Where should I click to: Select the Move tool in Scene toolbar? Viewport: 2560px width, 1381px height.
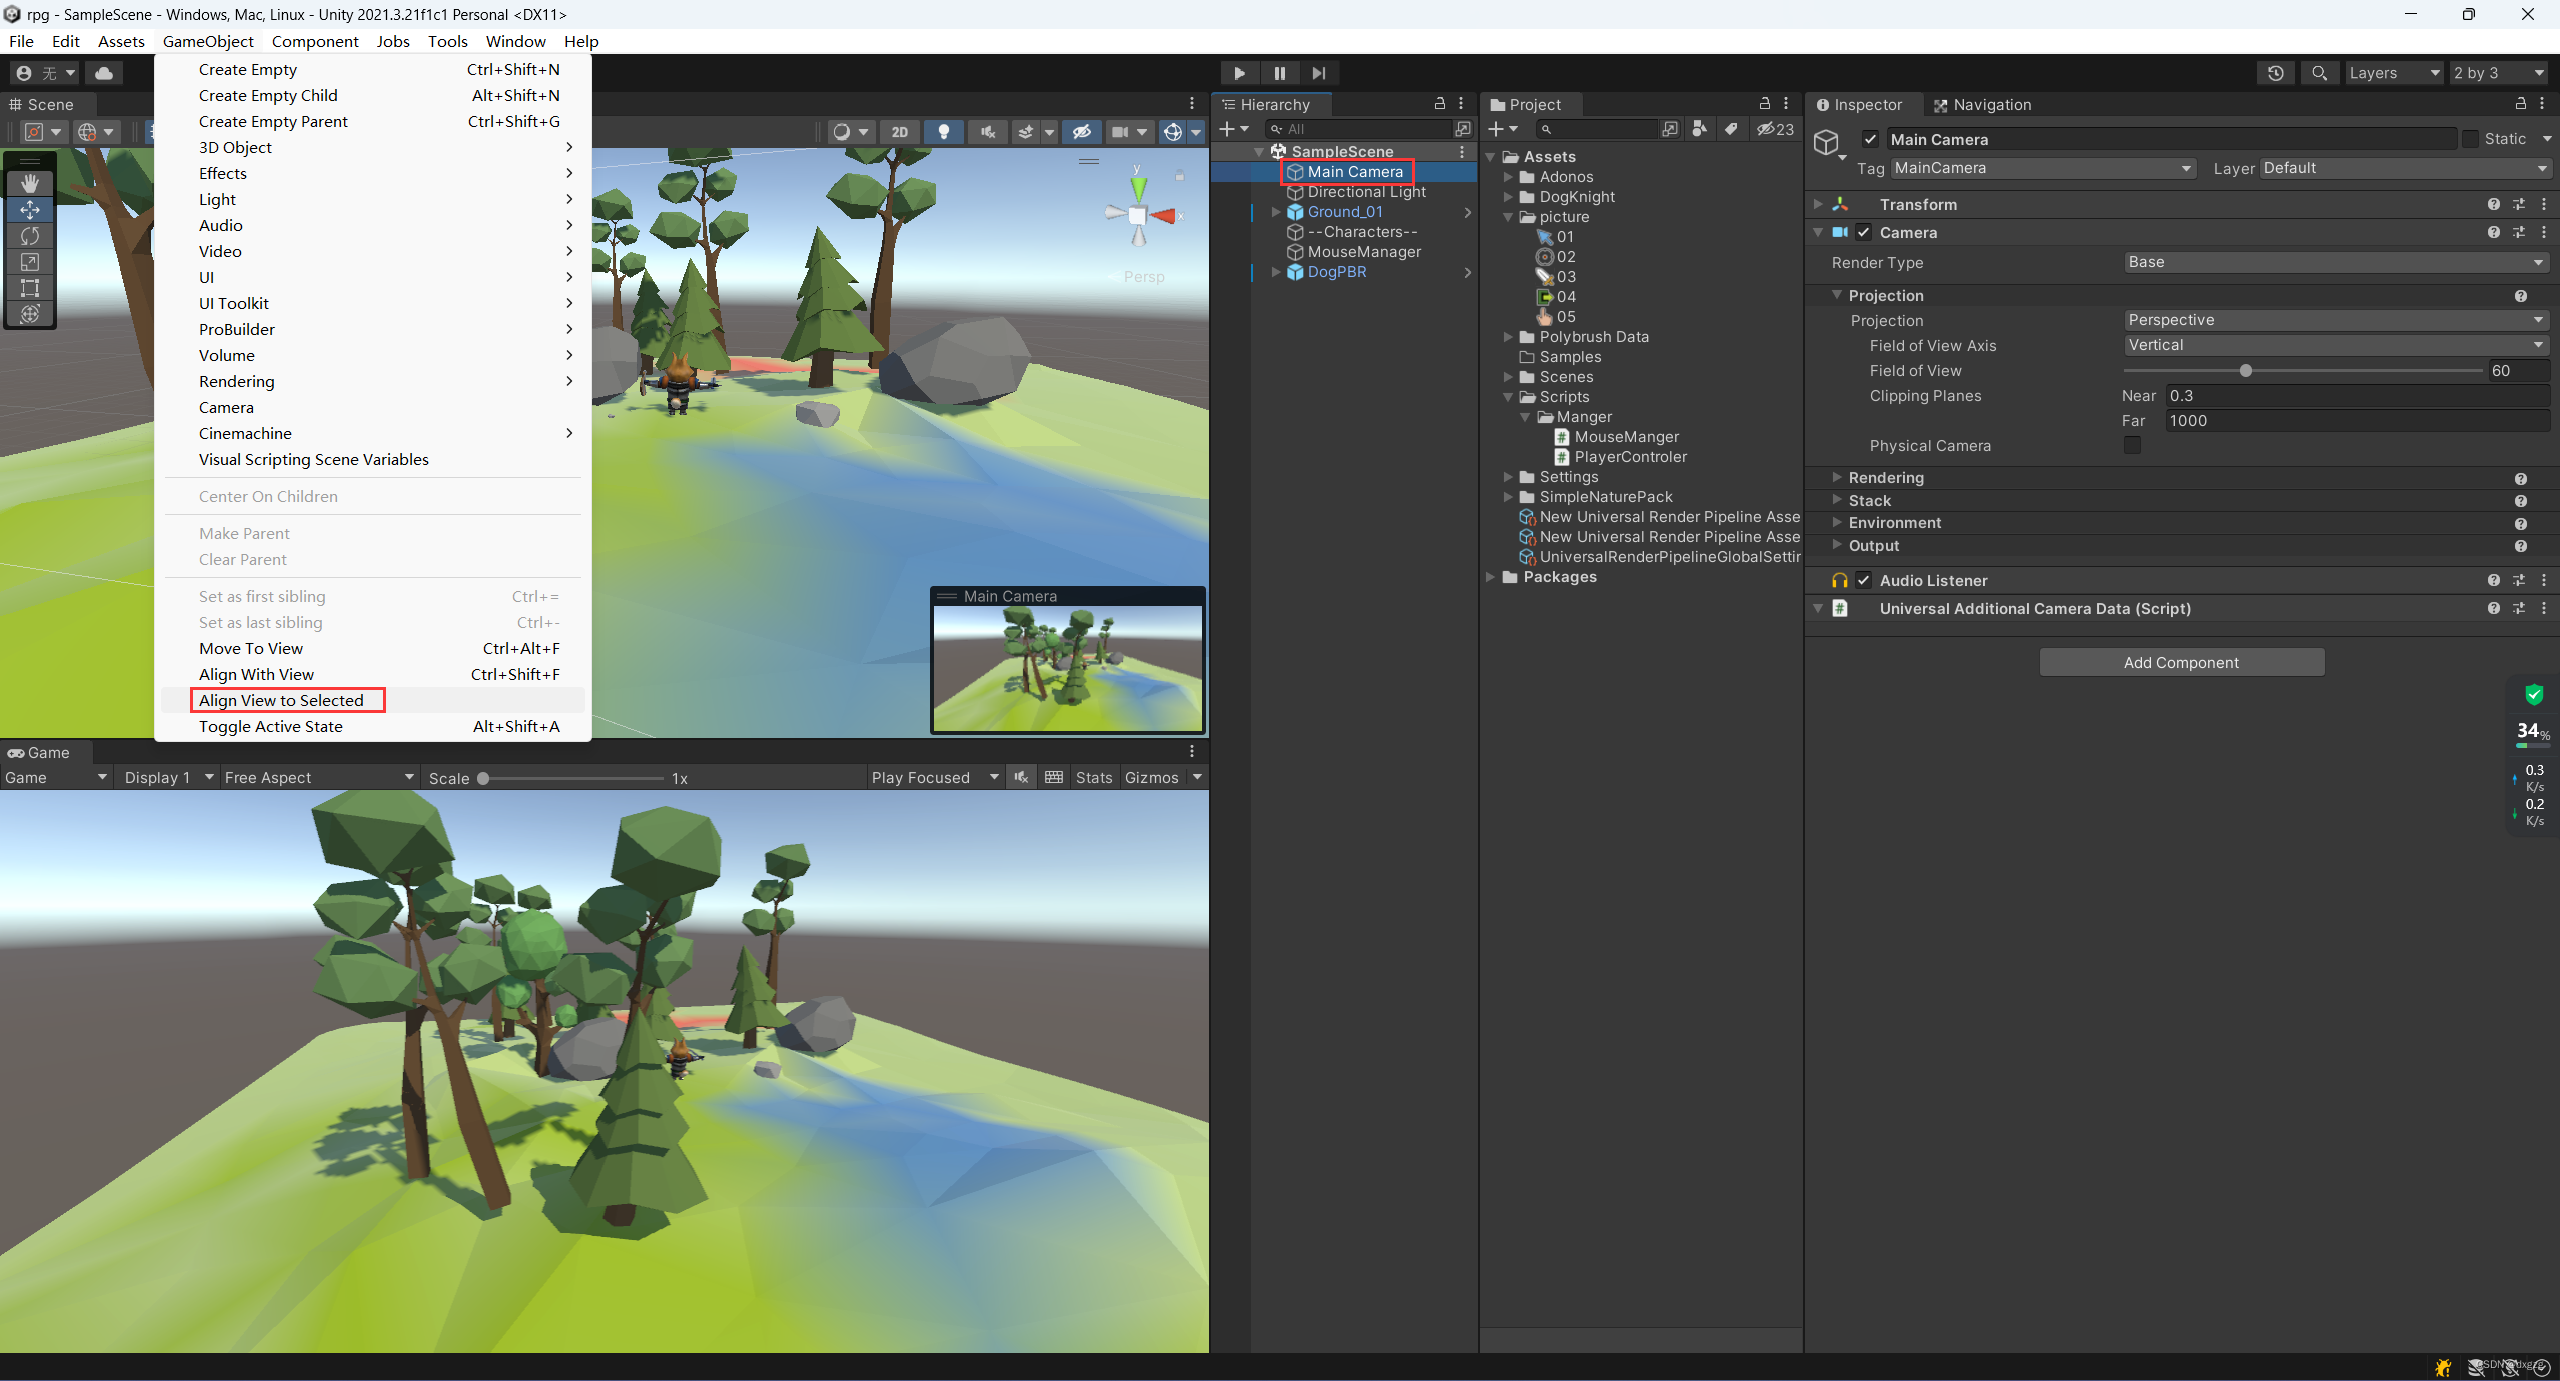[30, 209]
